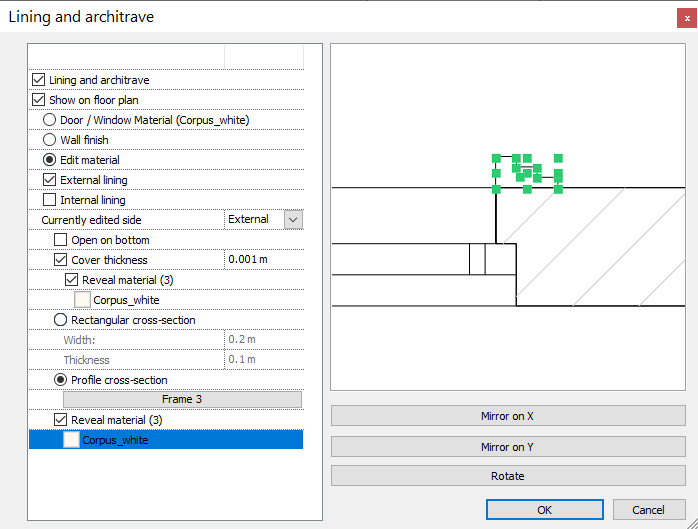Enable Open on bottom checkbox

tap(61, 240)
